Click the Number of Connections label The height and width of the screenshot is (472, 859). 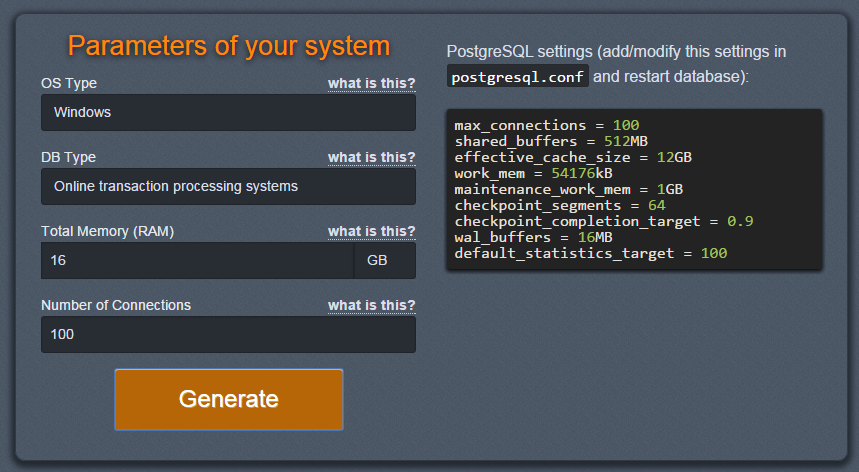[116, 305]
